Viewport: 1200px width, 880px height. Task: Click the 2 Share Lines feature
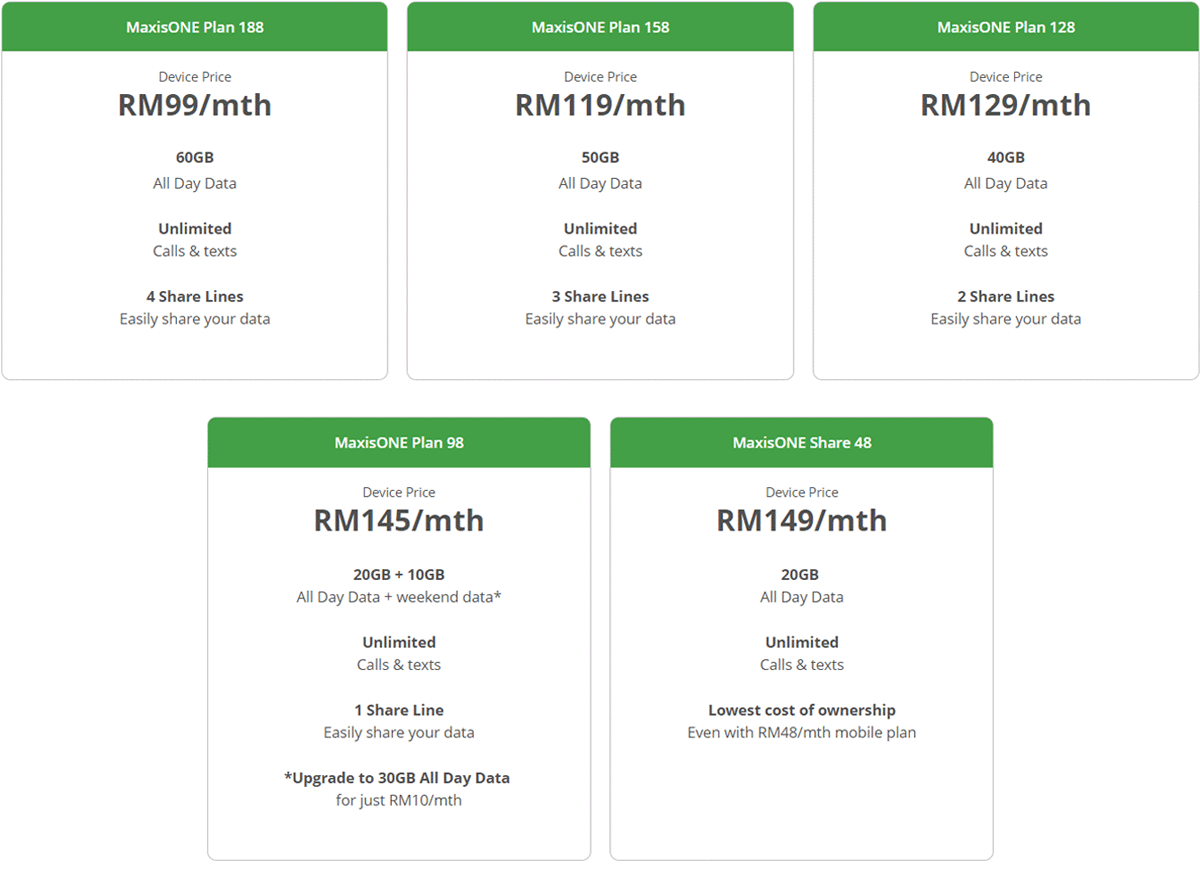tap(1006, 297)
